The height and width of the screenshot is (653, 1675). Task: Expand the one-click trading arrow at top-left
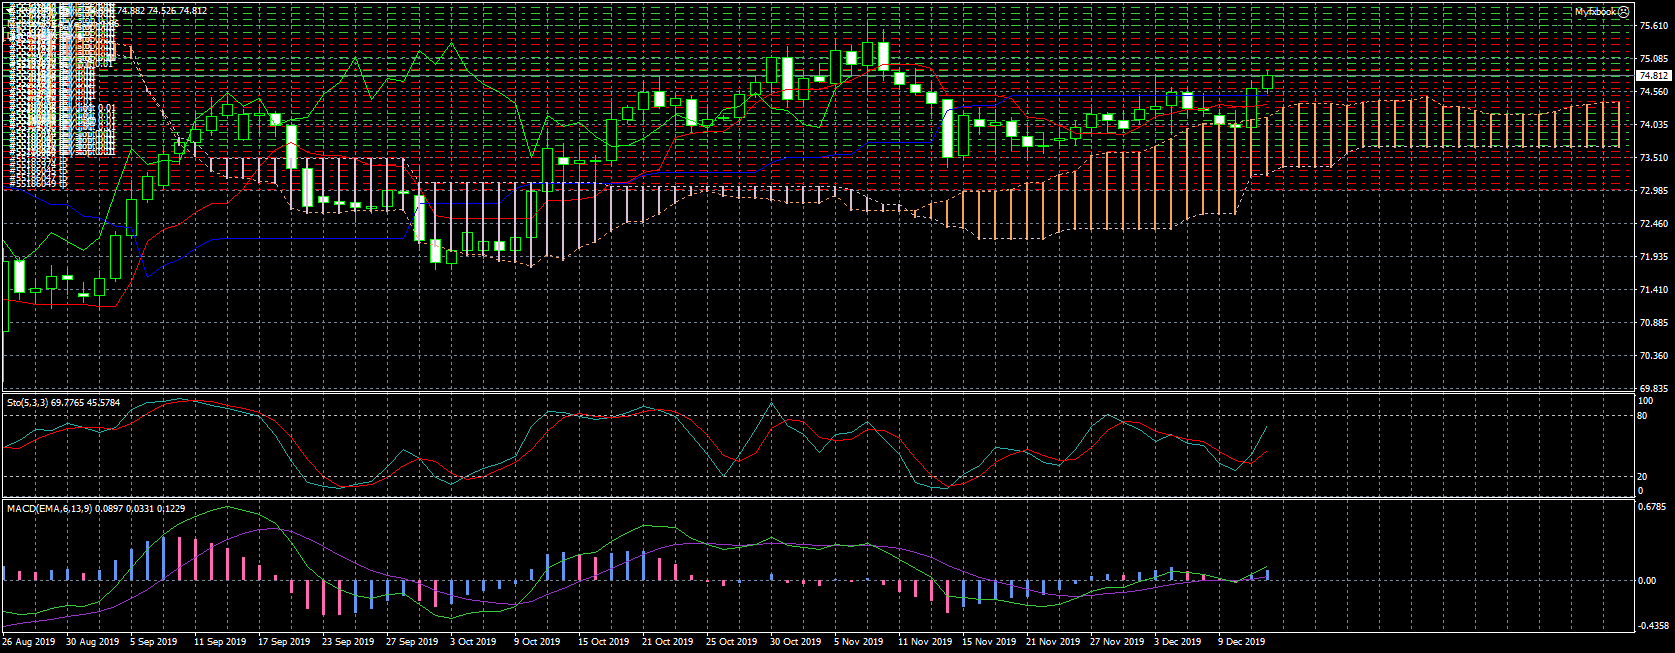tap(6, 10)
